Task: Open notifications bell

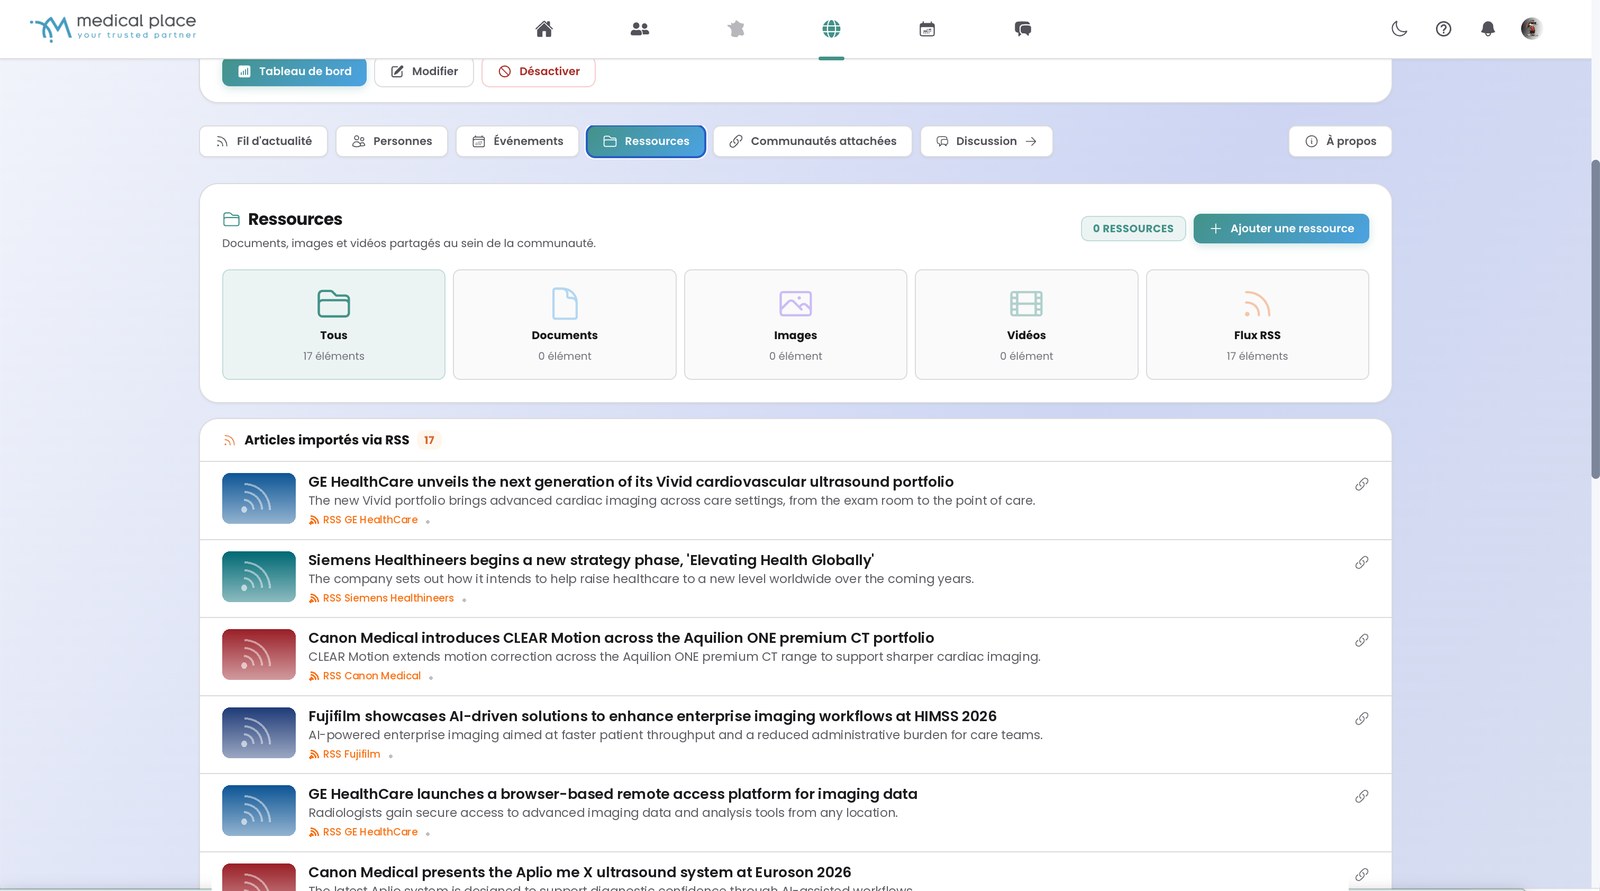Action: coord(1488,29)
